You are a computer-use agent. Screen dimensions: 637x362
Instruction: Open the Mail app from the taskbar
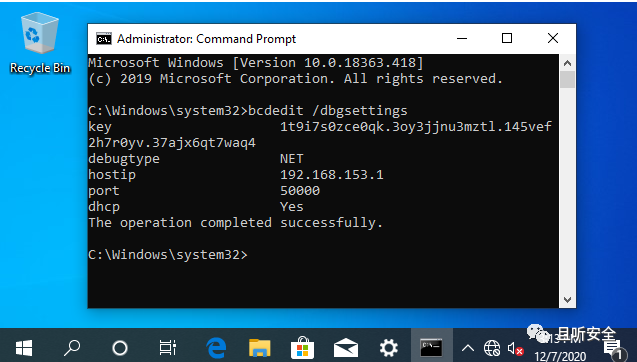(346, 348)
